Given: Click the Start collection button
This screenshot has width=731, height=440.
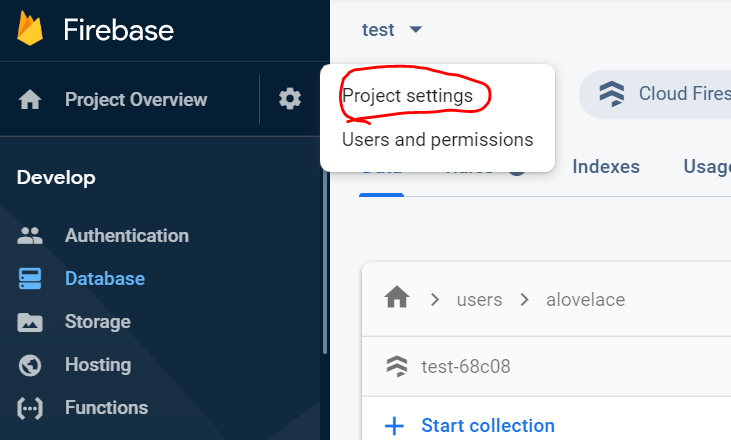Looking at the screenshot, I should click(x=469, y=426).
